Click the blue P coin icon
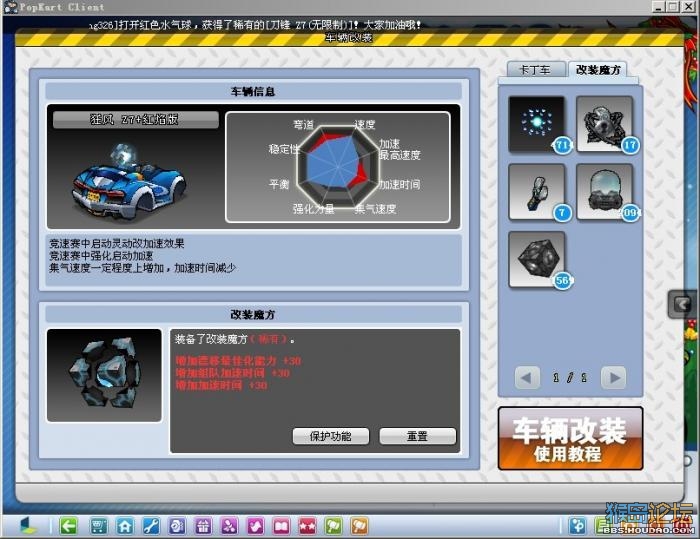This screenshot has width=700, height=539. [x=577, y=526]
